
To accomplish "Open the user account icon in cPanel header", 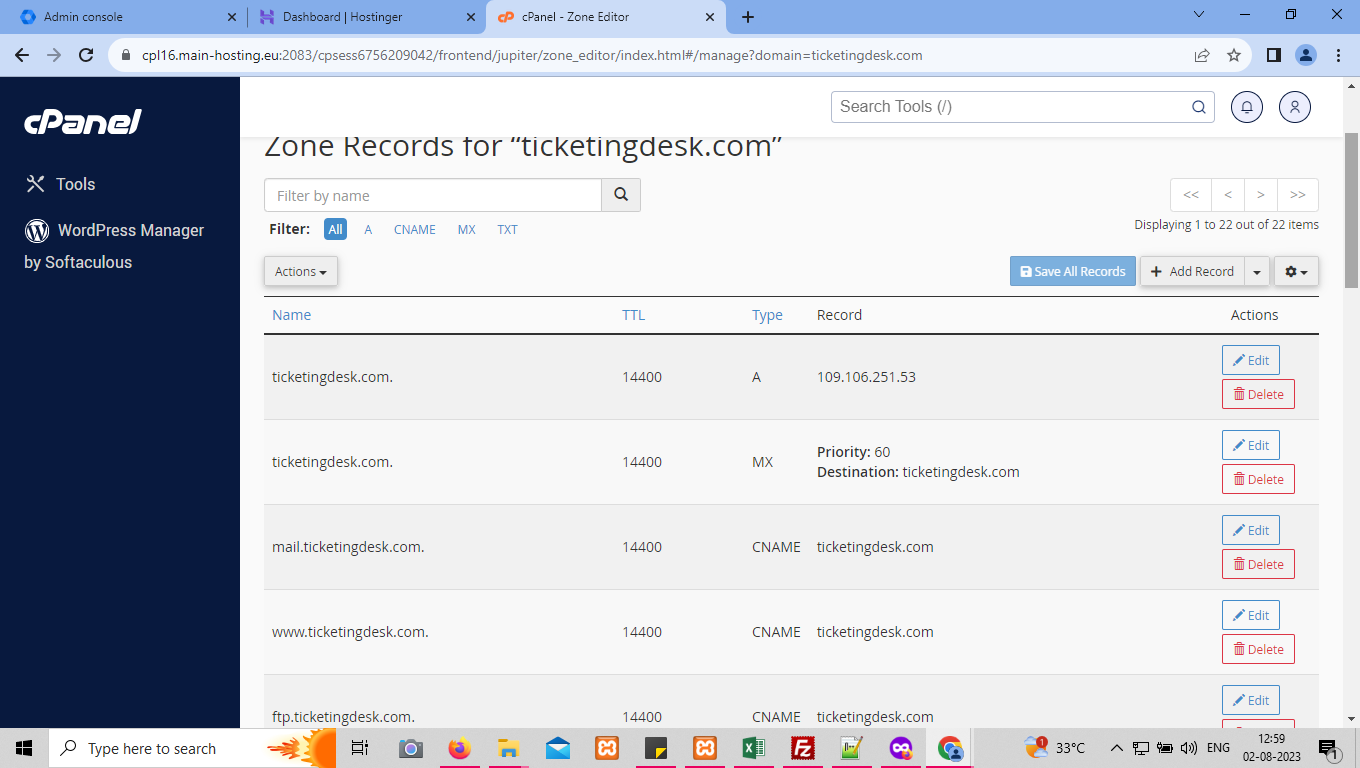I will point(1295,107).
